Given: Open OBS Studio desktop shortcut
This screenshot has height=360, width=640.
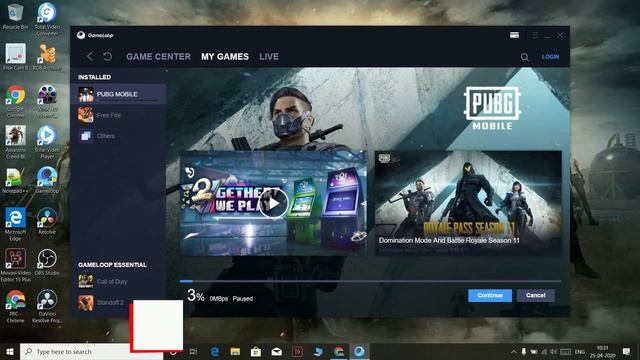Looking at the screenshot, I should click(47, 262).
